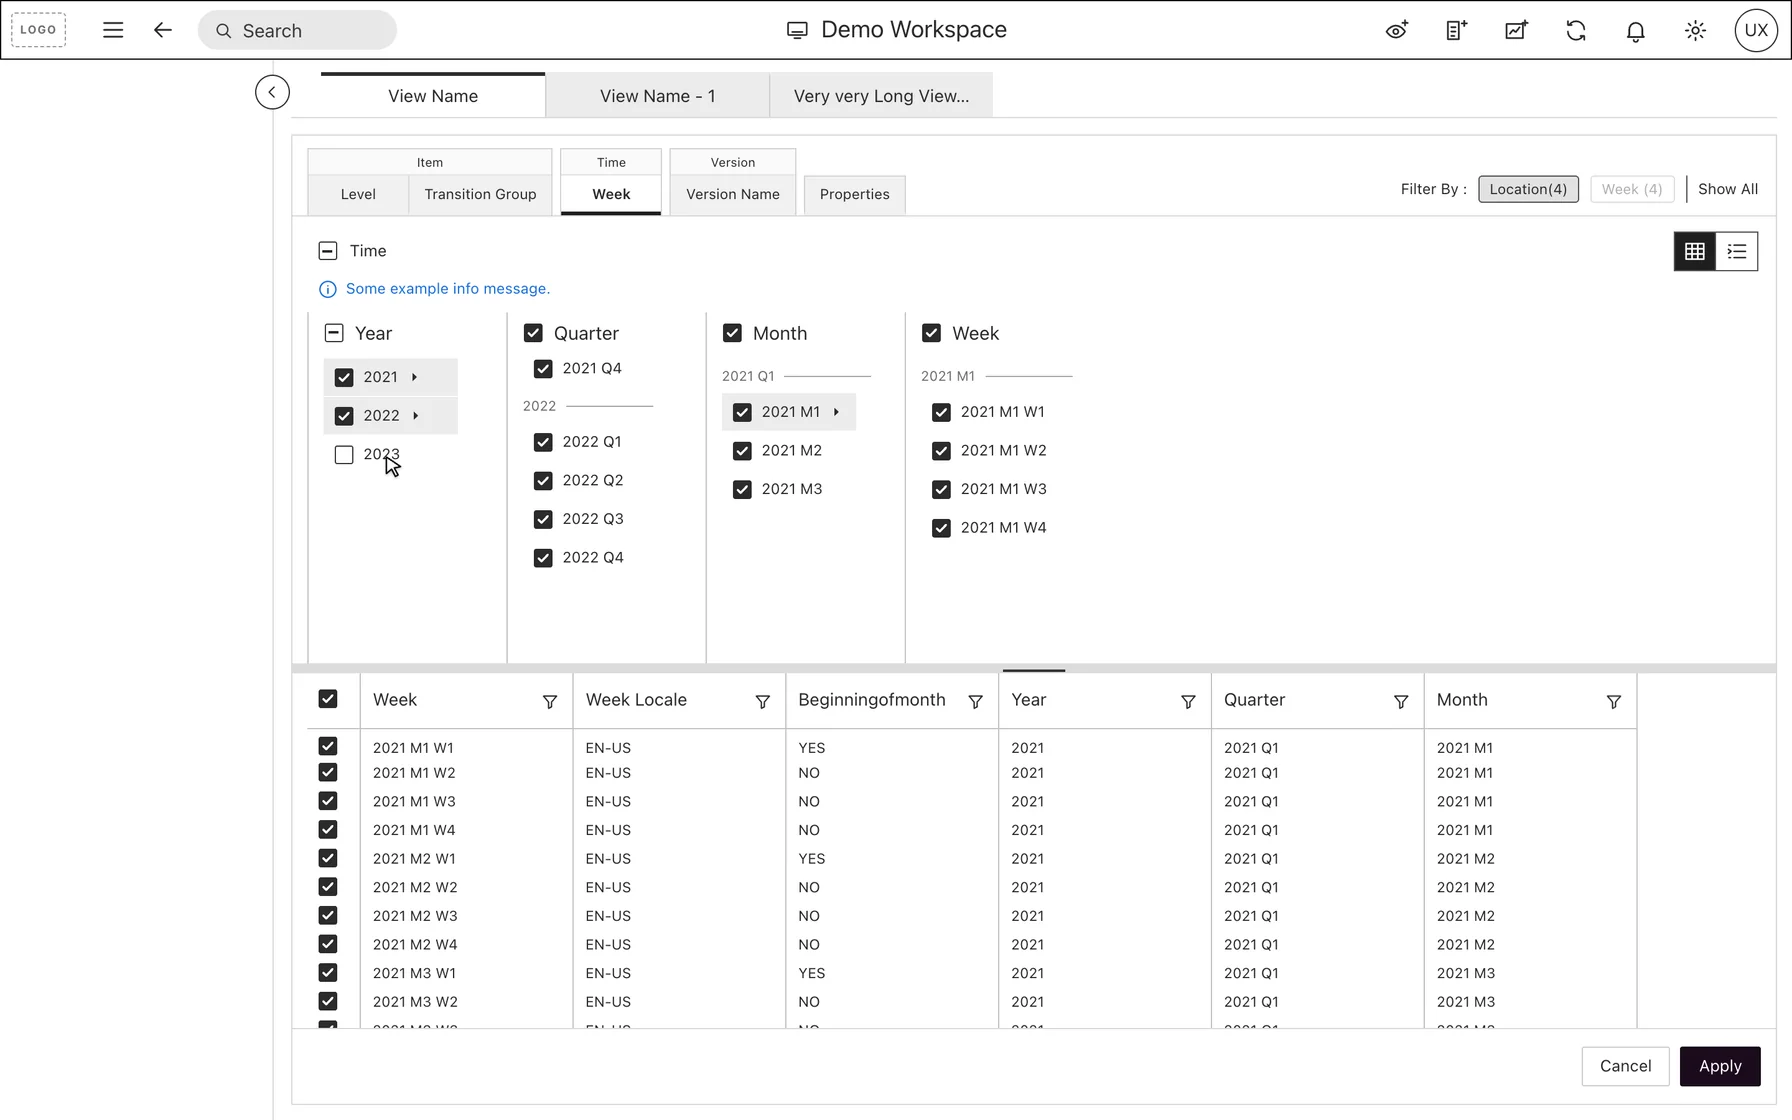Click the Cancel button

tap(1625, 1066)
